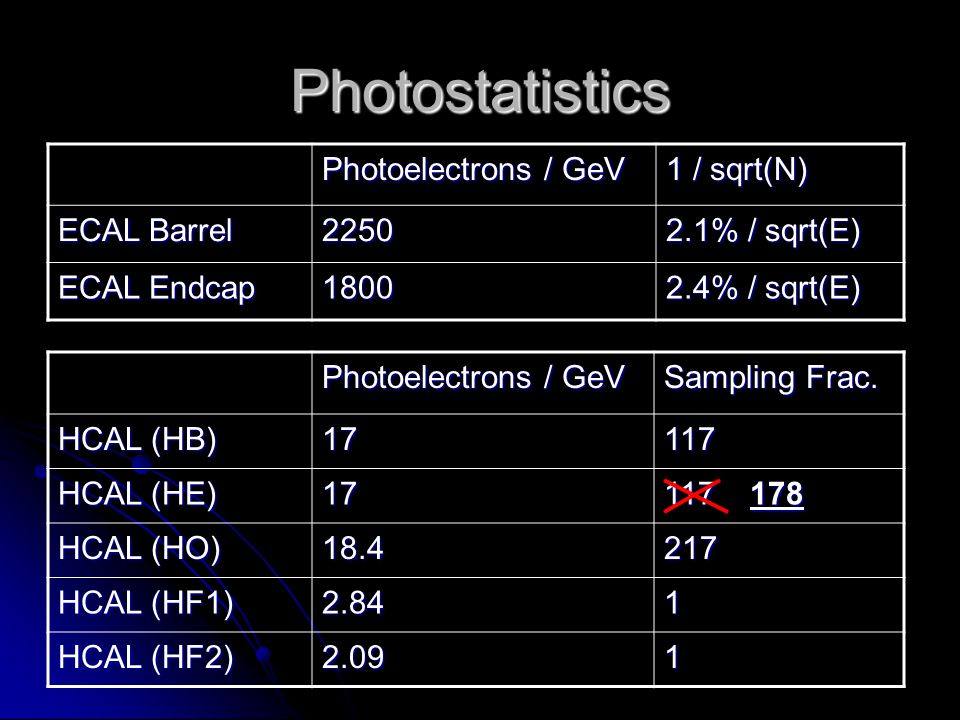Click the "1" sampling value in HF1 row
The image size is (960, 720).
(672, 602)
